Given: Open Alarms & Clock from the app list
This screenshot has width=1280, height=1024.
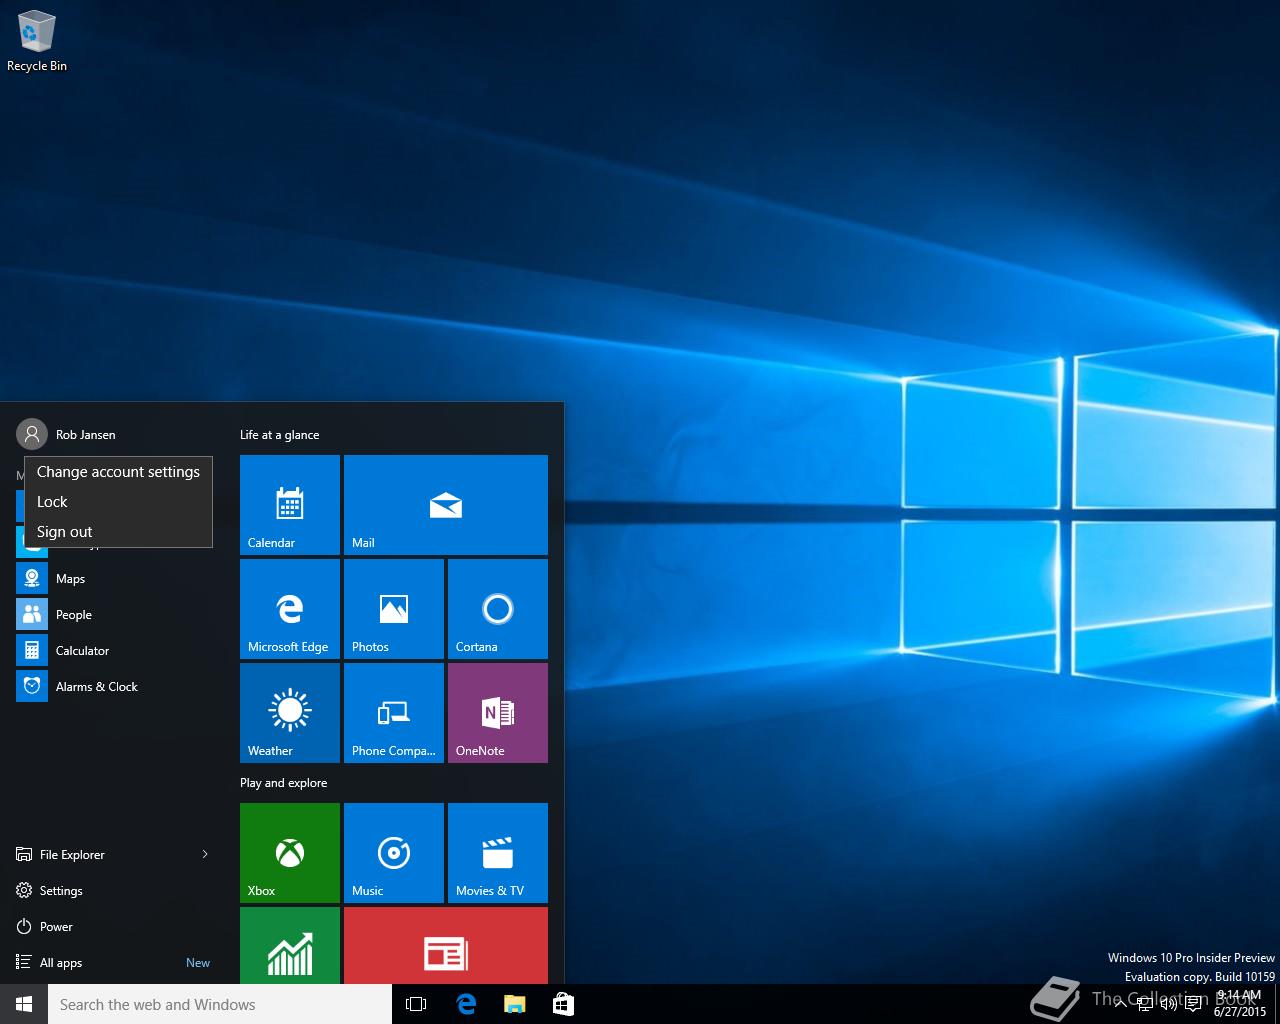Looking at the screenshot, I should pos(114,686).
